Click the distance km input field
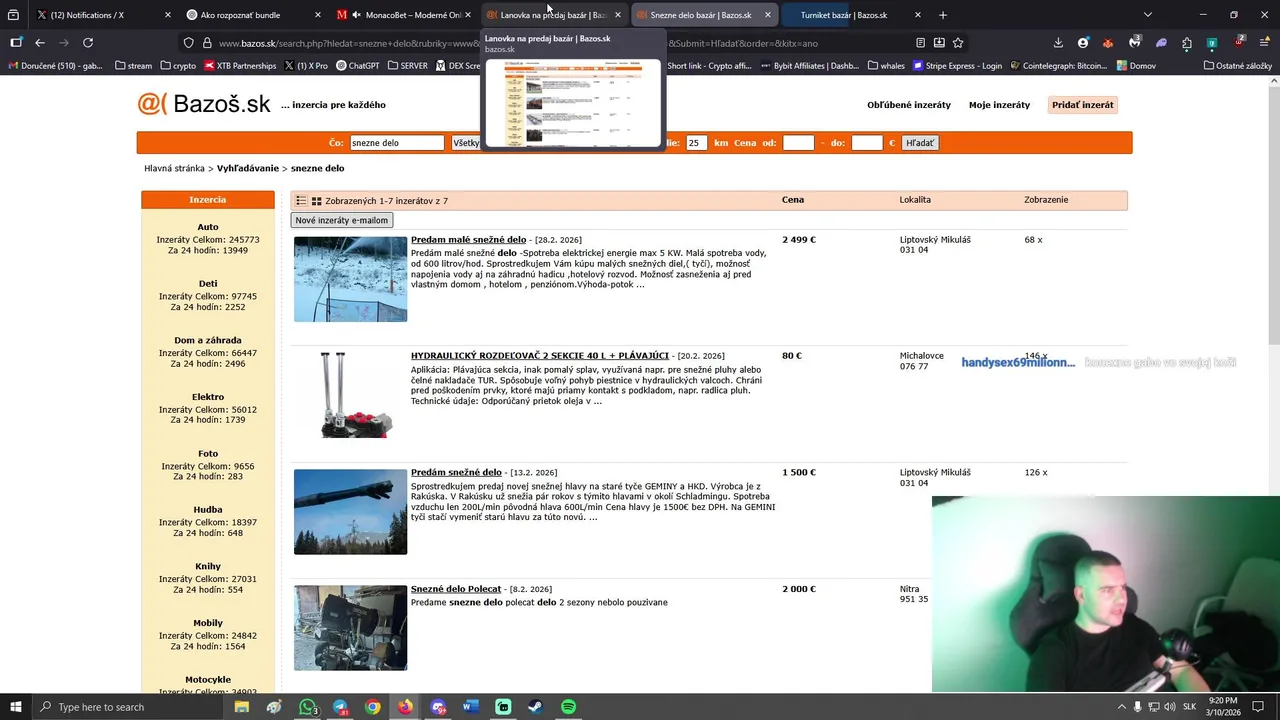Image resolution: width=1280 pixels, height=720 pixels. tap(697, 143)
